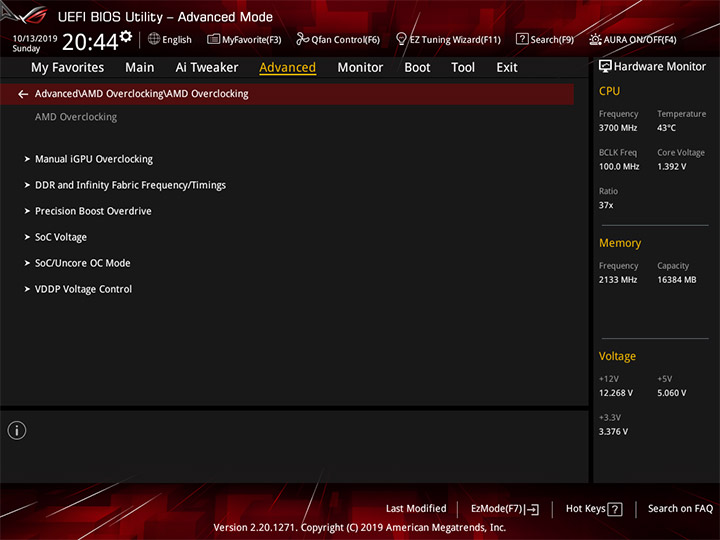Switch to EzMode(F7) label
The image size is (720, 540).
[497, 509]
